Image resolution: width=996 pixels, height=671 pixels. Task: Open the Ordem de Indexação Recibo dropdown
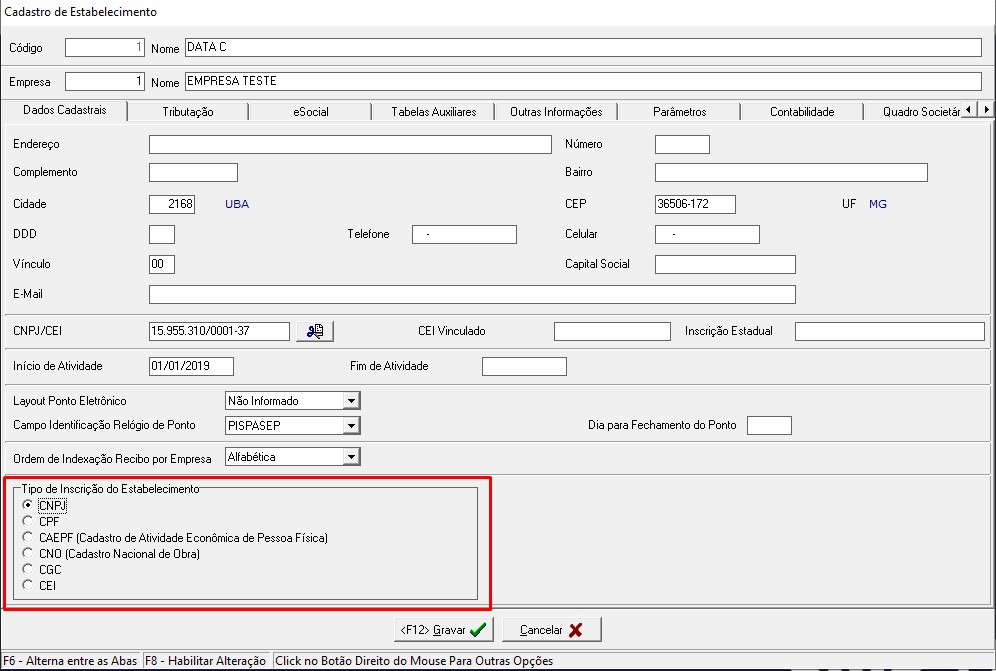[x=351, y=456]
